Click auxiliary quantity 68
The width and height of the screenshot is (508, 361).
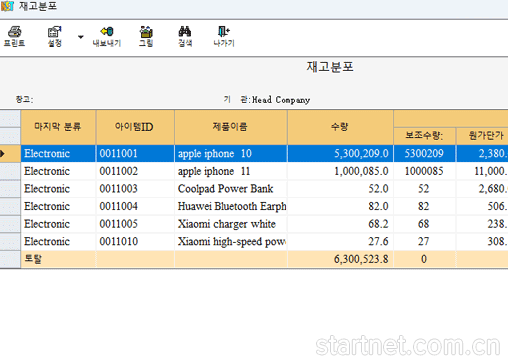click(424, 224)
